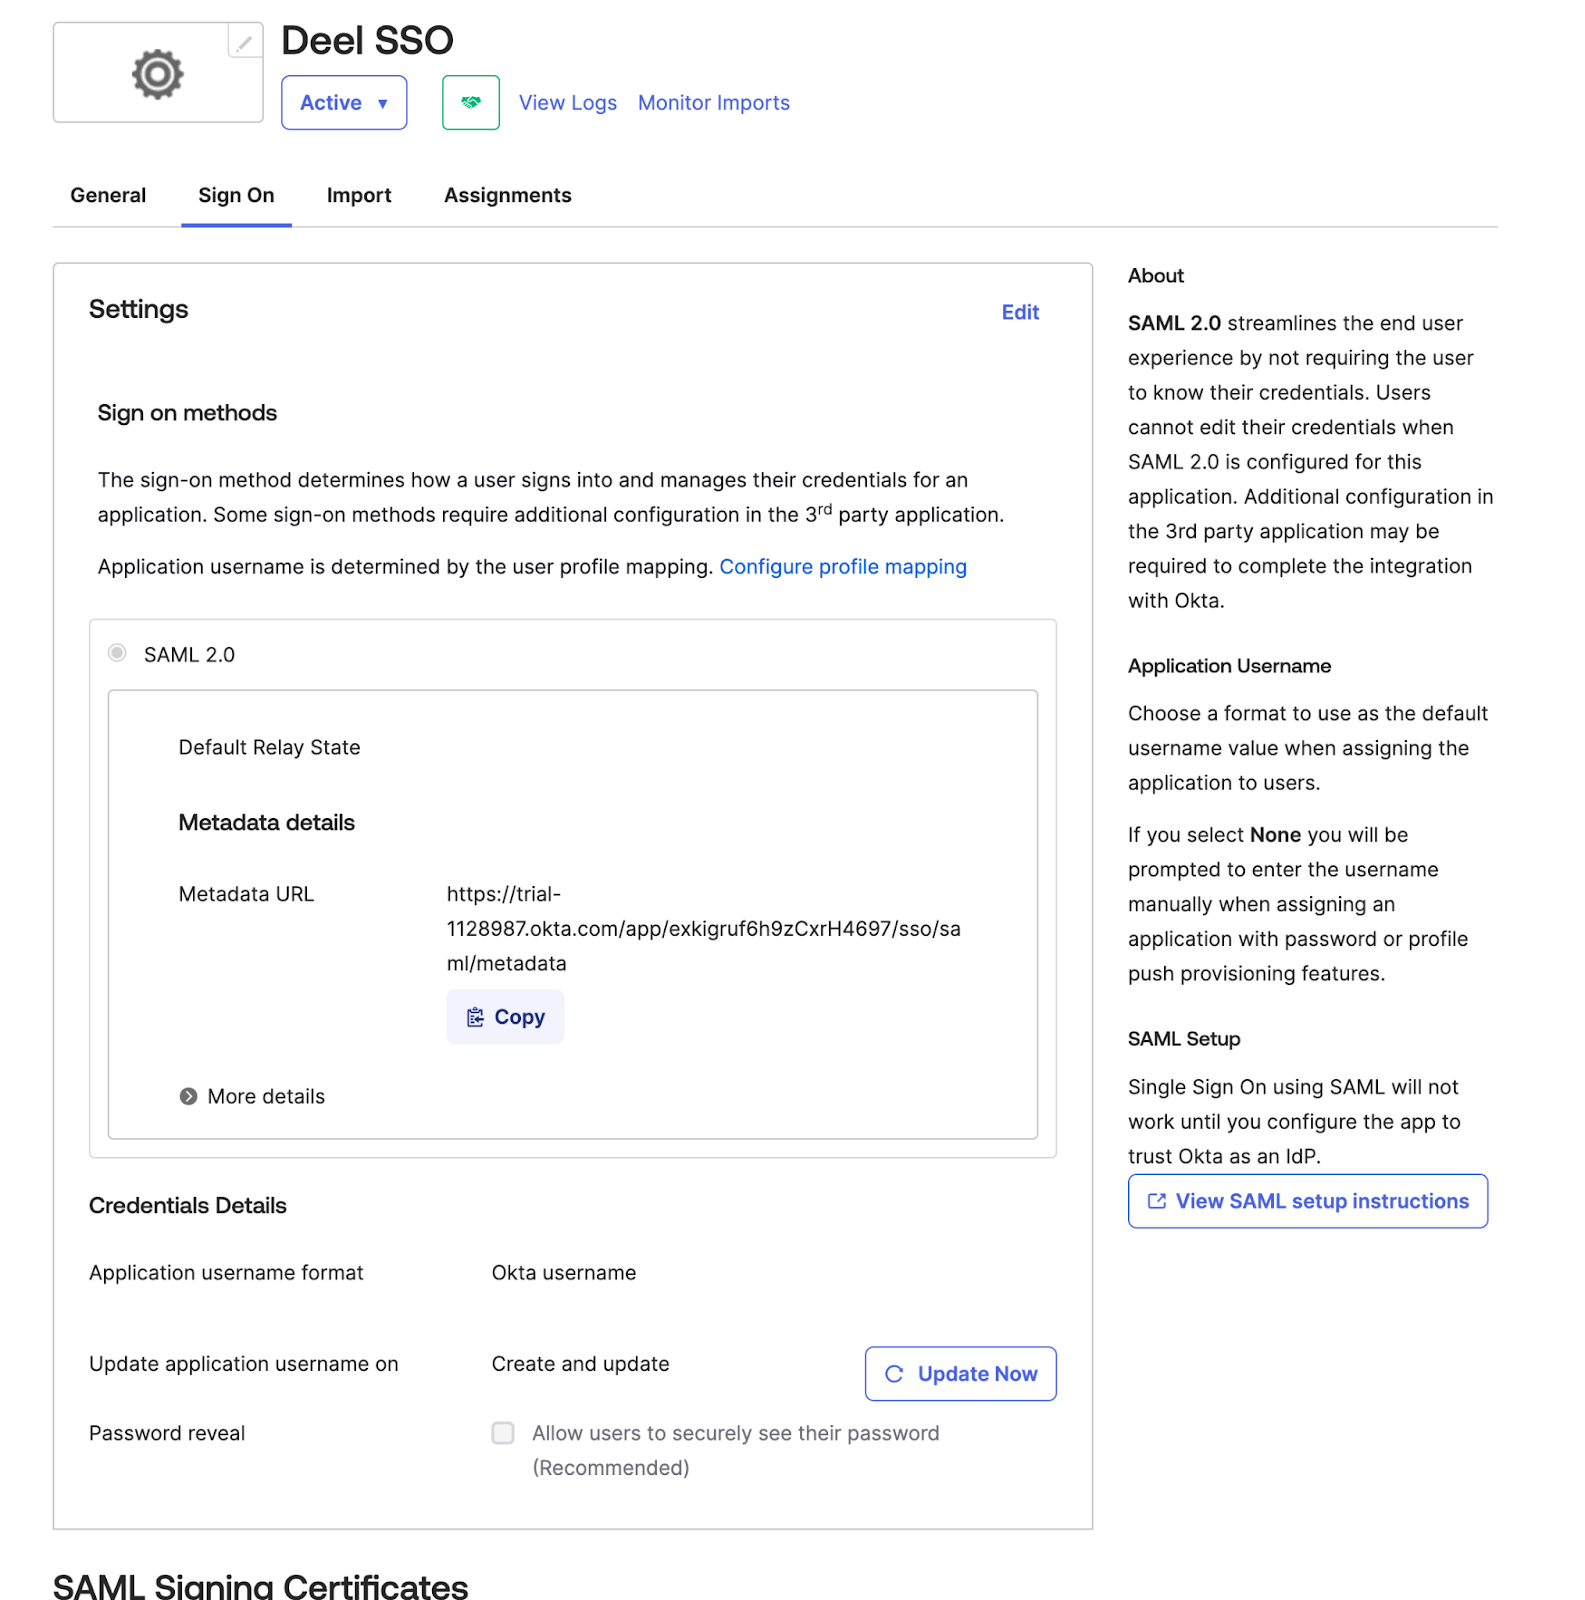Viewport: 1585px width, 1600px height.
Task: Click the Metadata URL text
Action: tap(704, 929)
